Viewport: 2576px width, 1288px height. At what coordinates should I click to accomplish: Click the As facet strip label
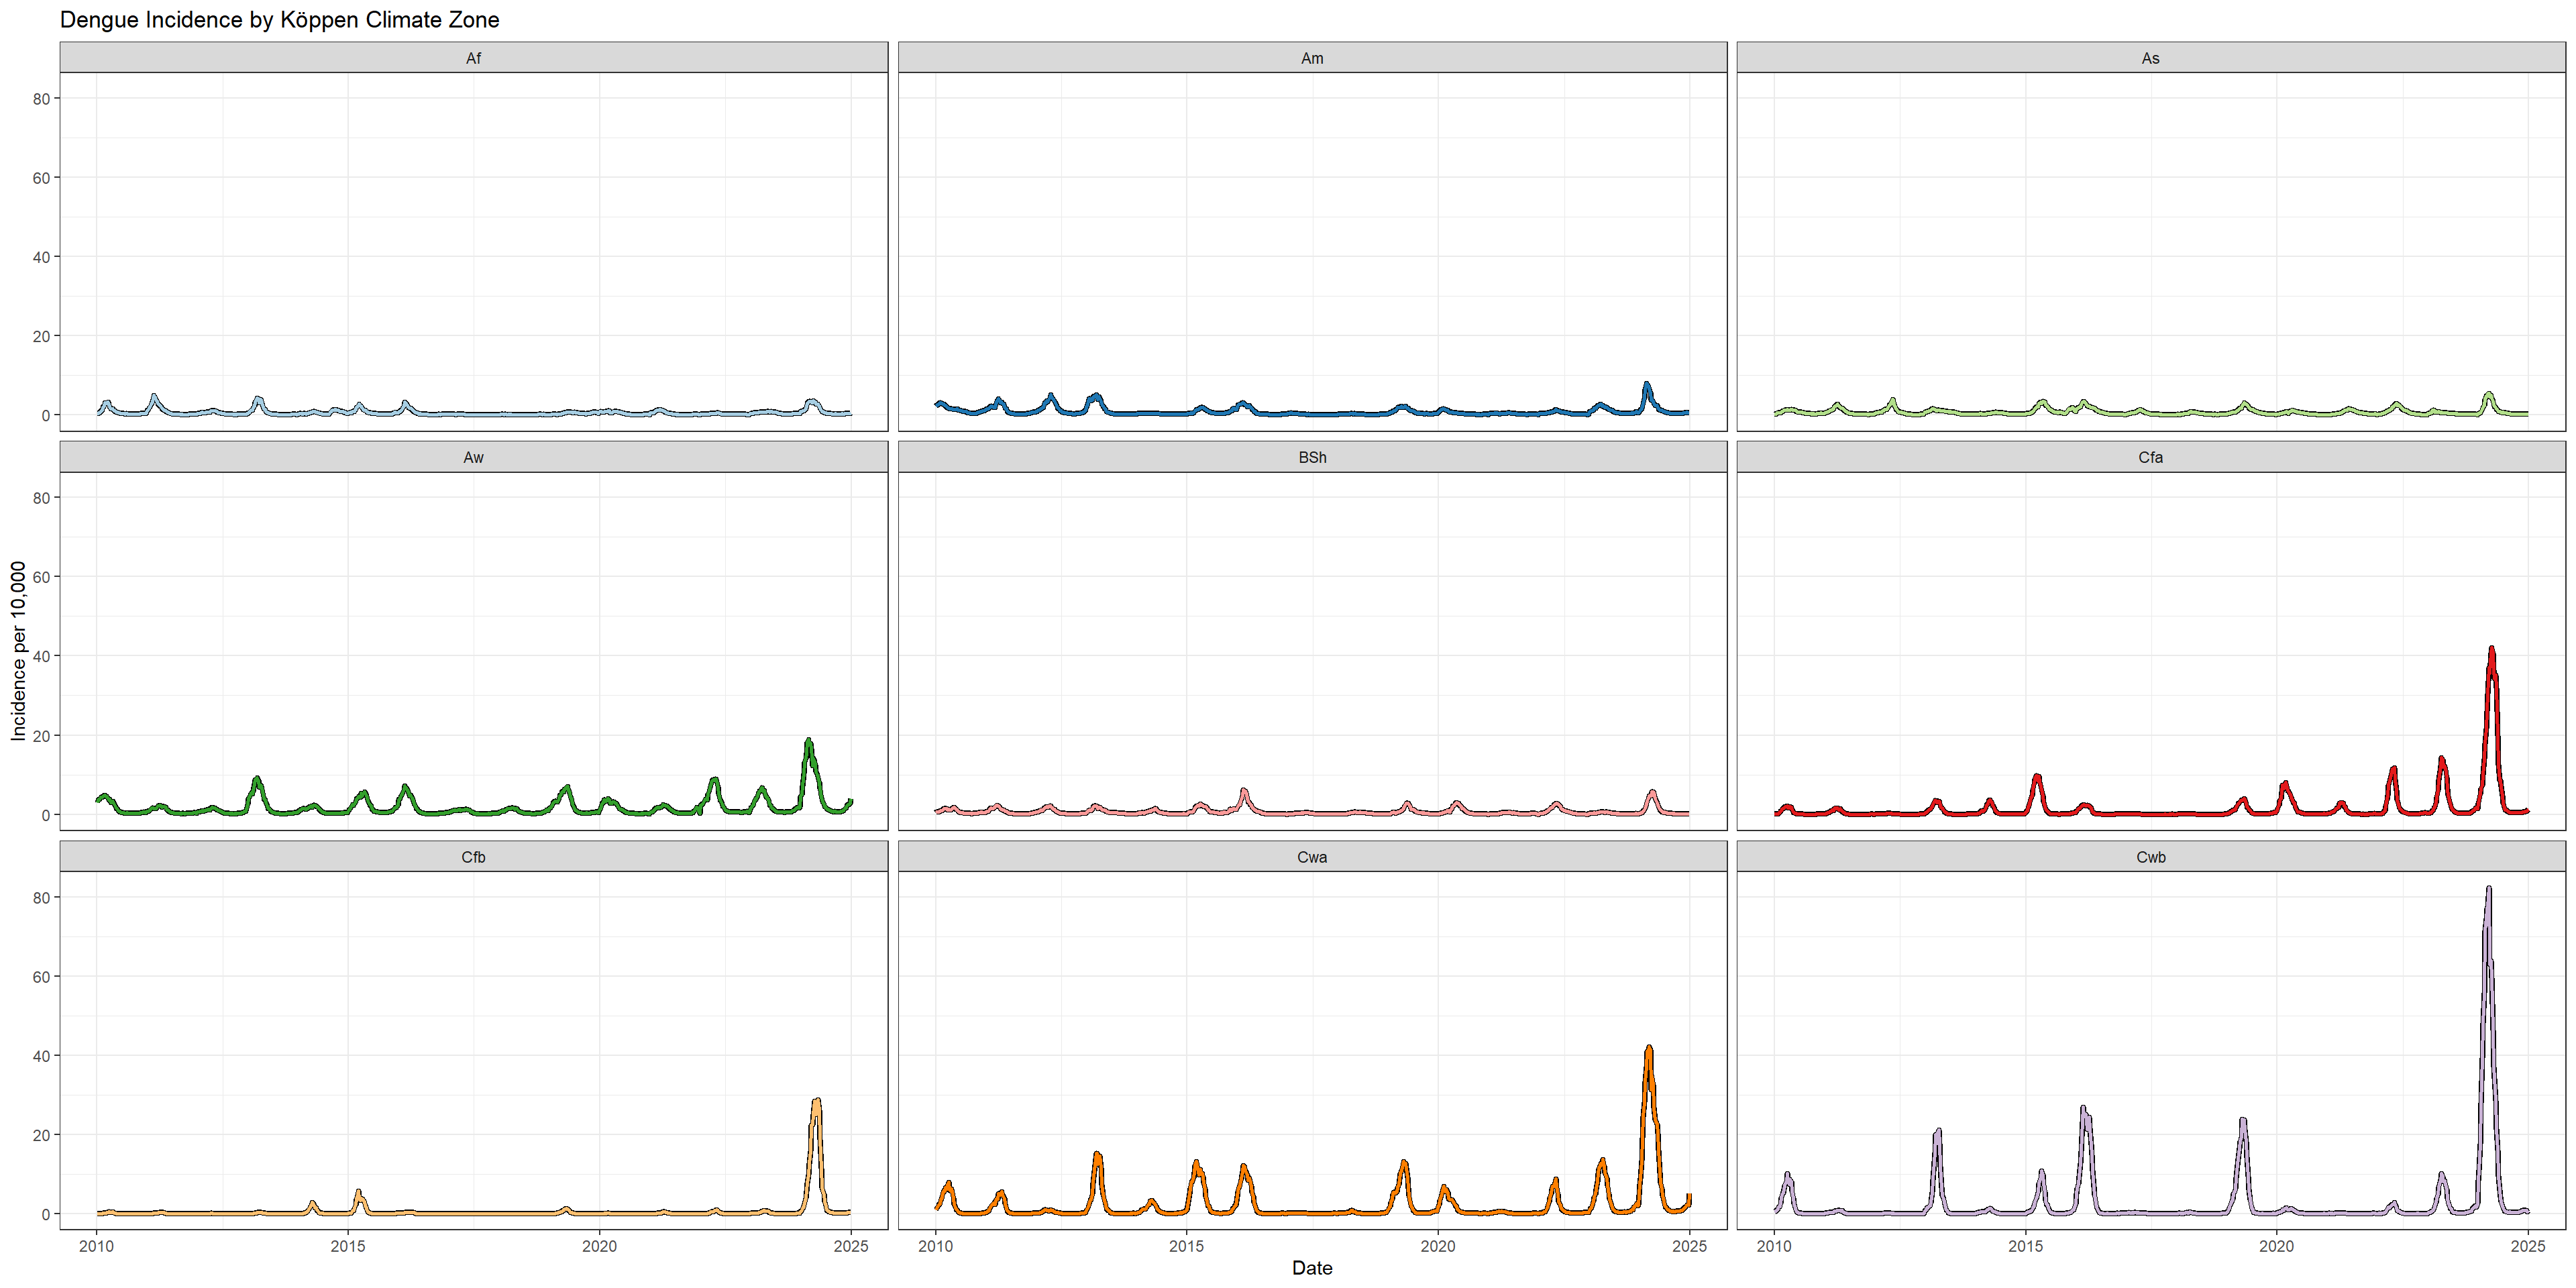coord(2150,58)
